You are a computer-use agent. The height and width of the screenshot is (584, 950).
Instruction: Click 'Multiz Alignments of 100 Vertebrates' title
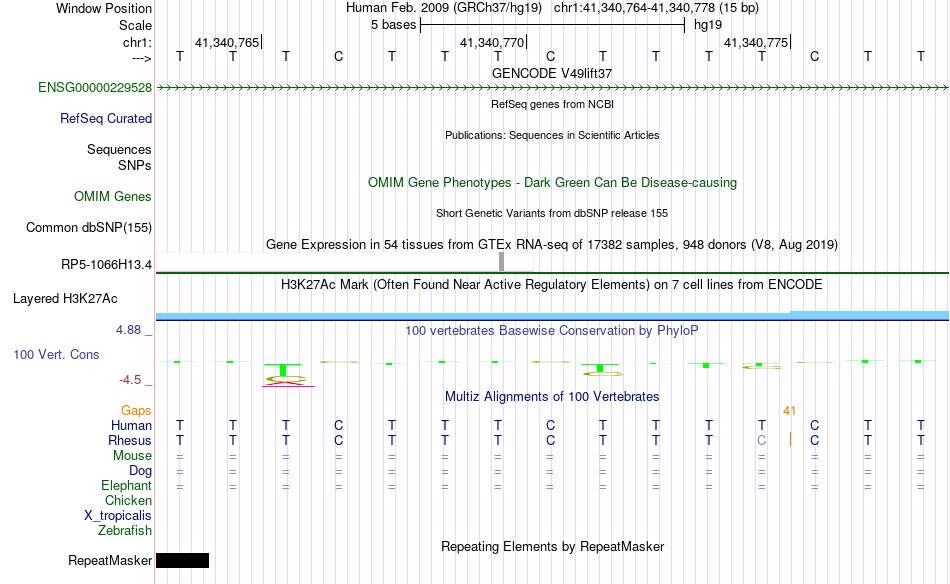click(552, 396)
